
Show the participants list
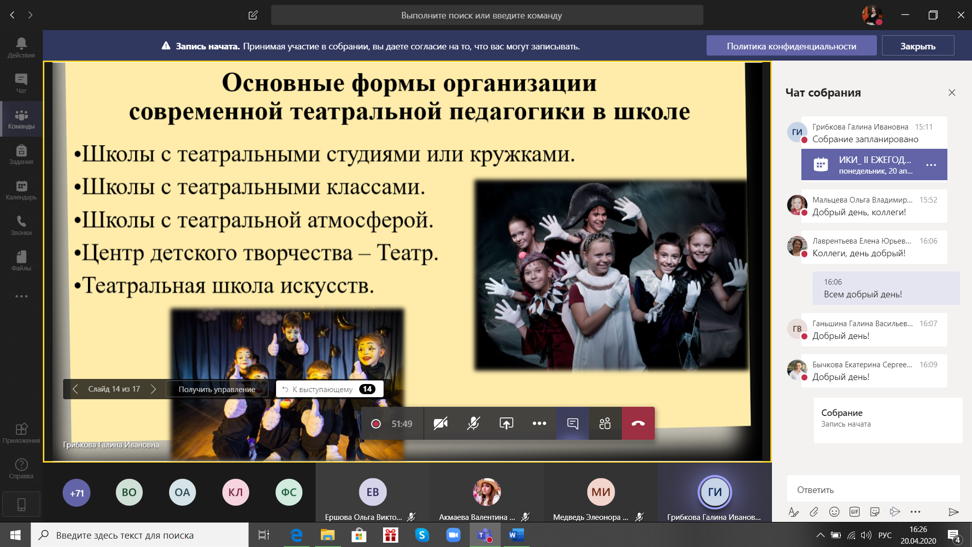pos(605,424)
